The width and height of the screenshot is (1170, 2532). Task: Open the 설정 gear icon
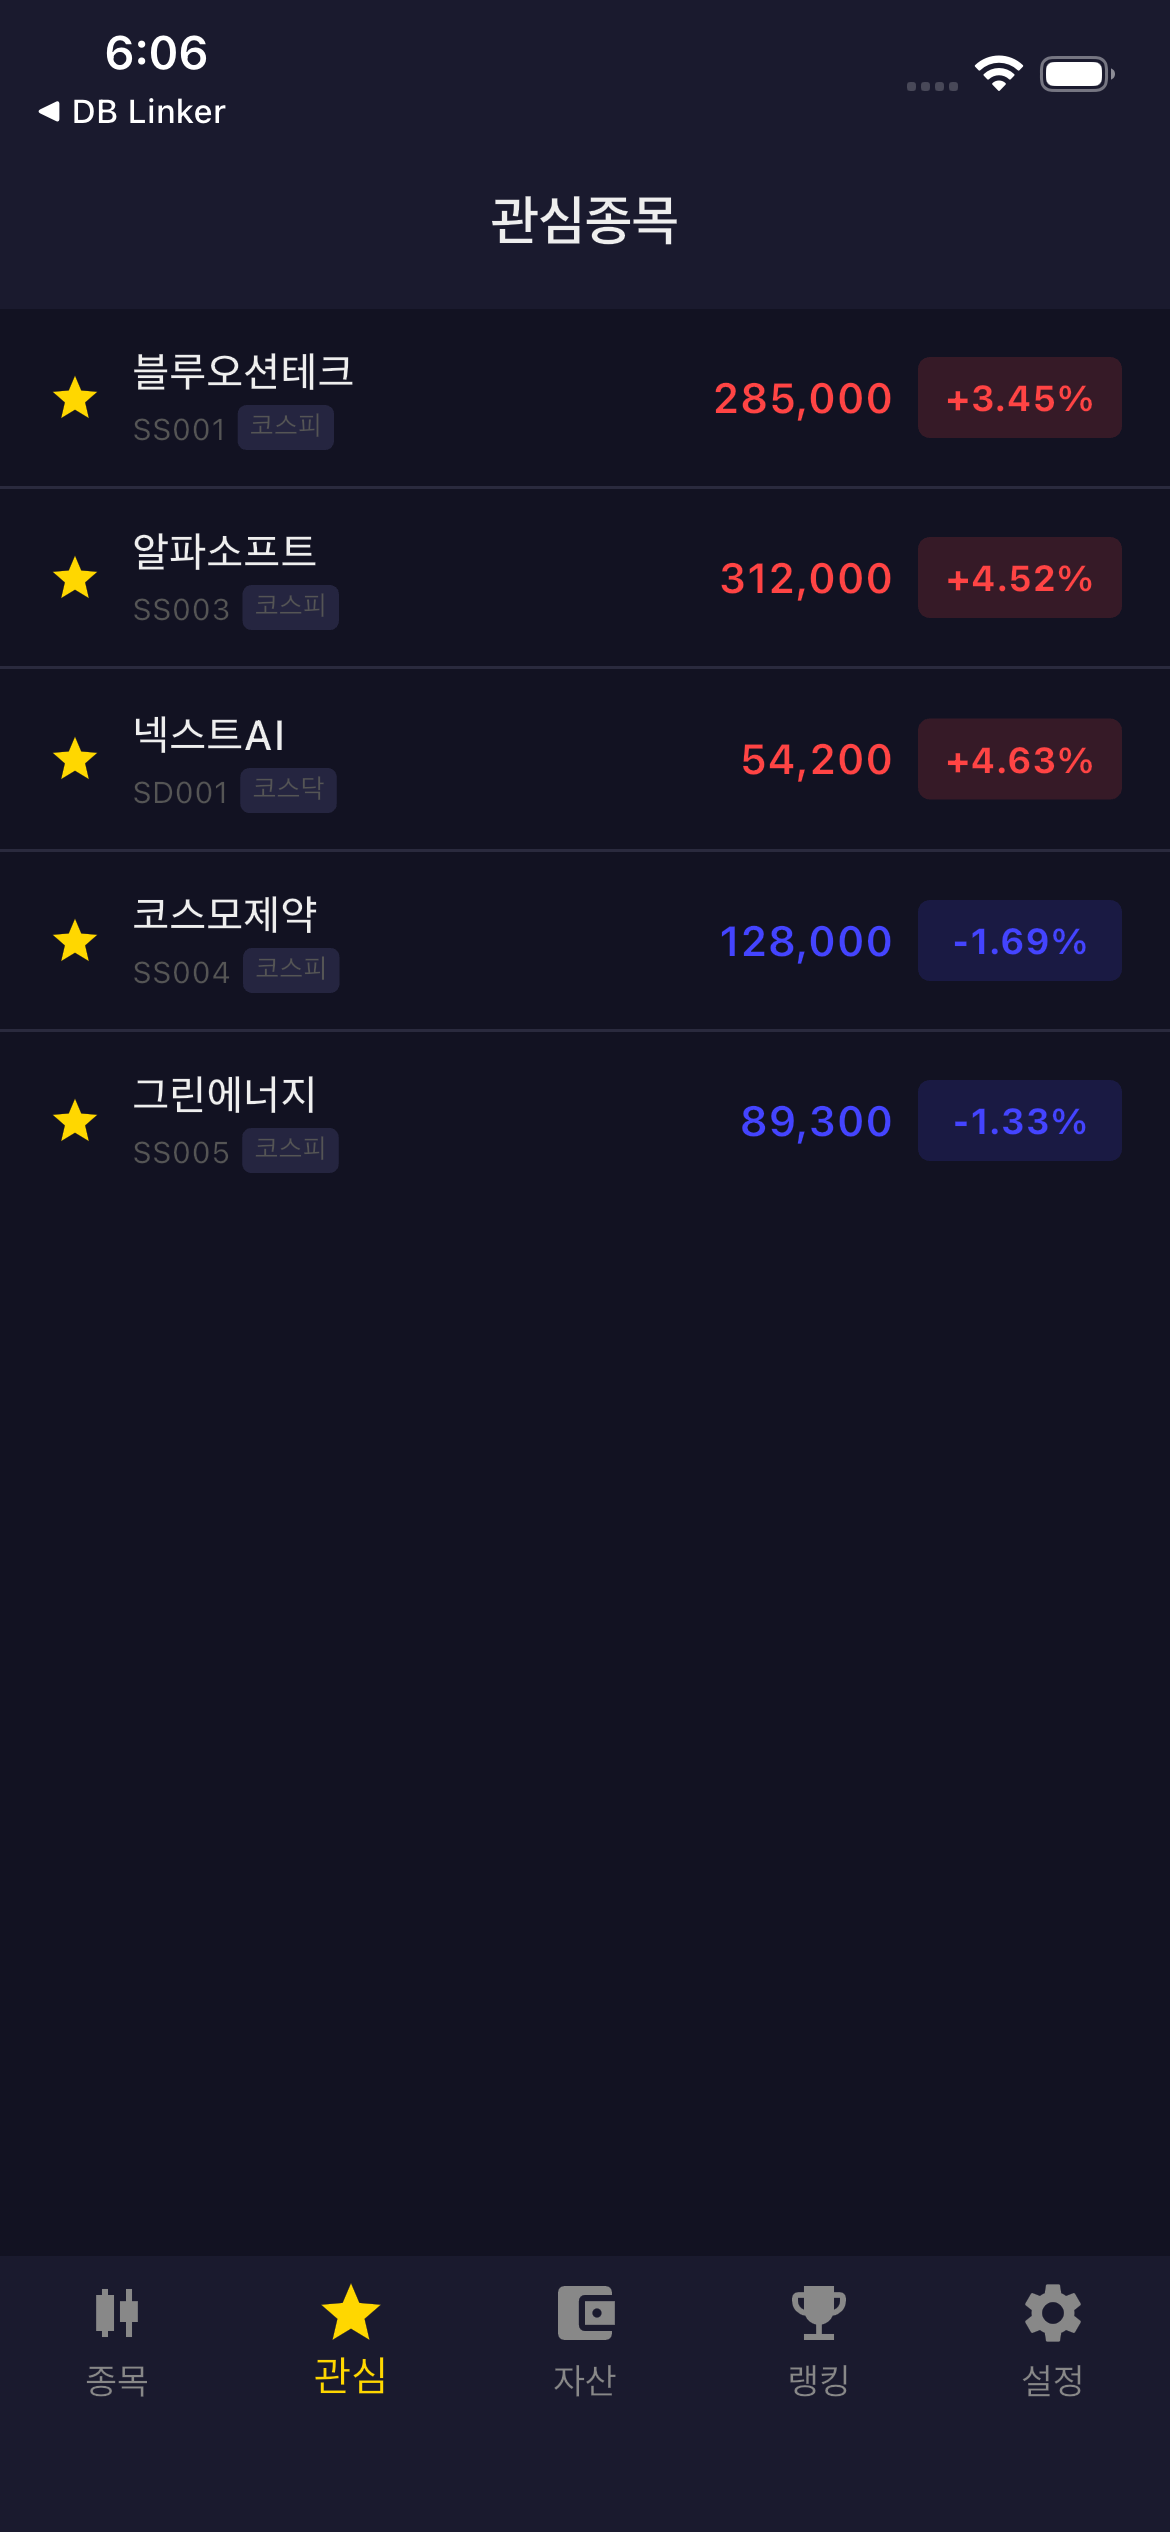[1053, 2312]
